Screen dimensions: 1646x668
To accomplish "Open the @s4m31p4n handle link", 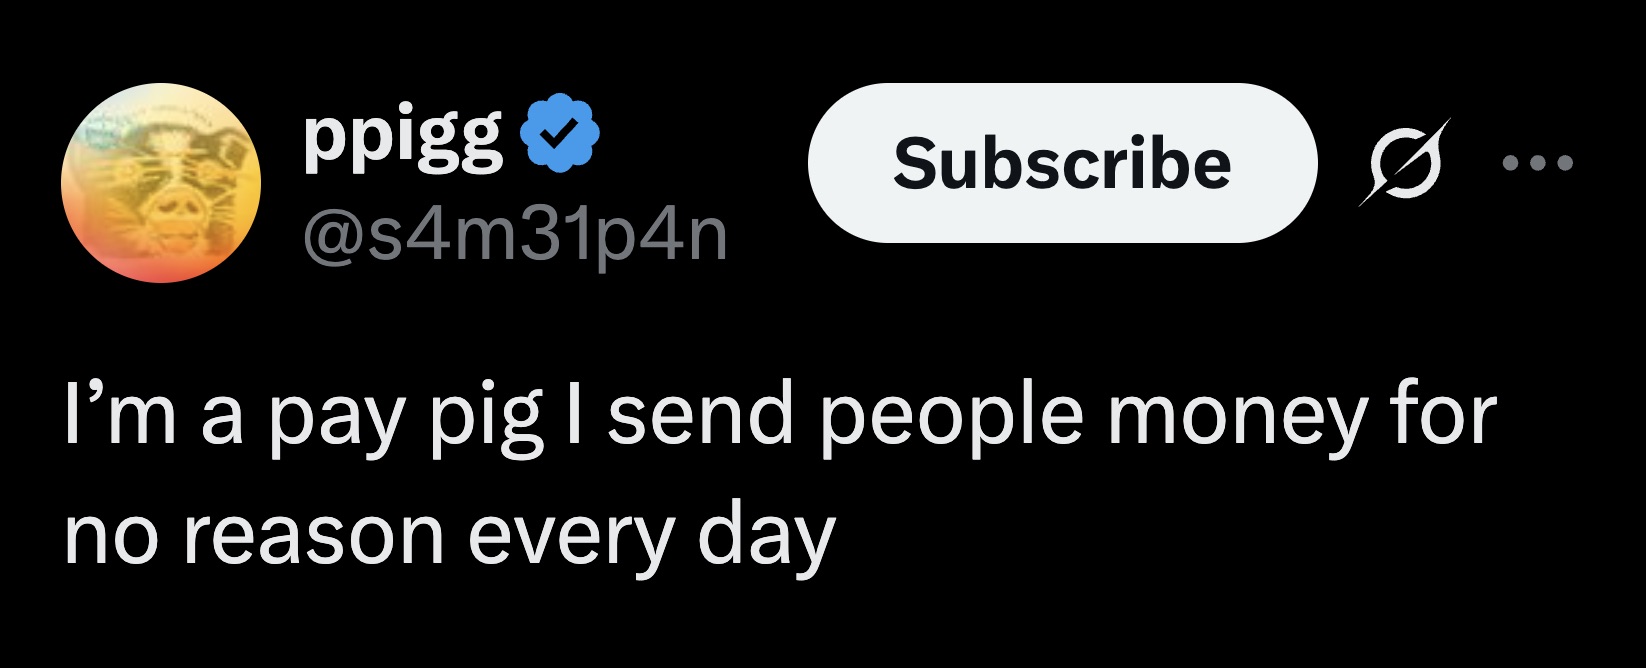I will tap(514, 237).
